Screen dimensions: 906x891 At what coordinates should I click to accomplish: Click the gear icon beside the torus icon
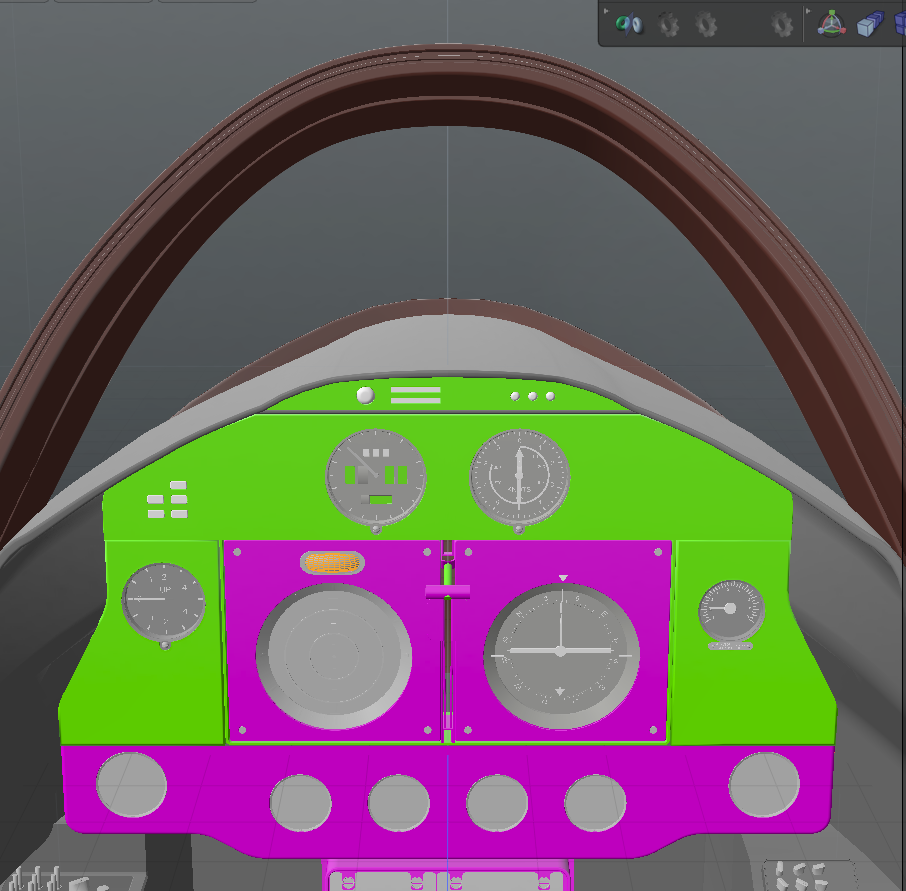click(x=668, y=23)
